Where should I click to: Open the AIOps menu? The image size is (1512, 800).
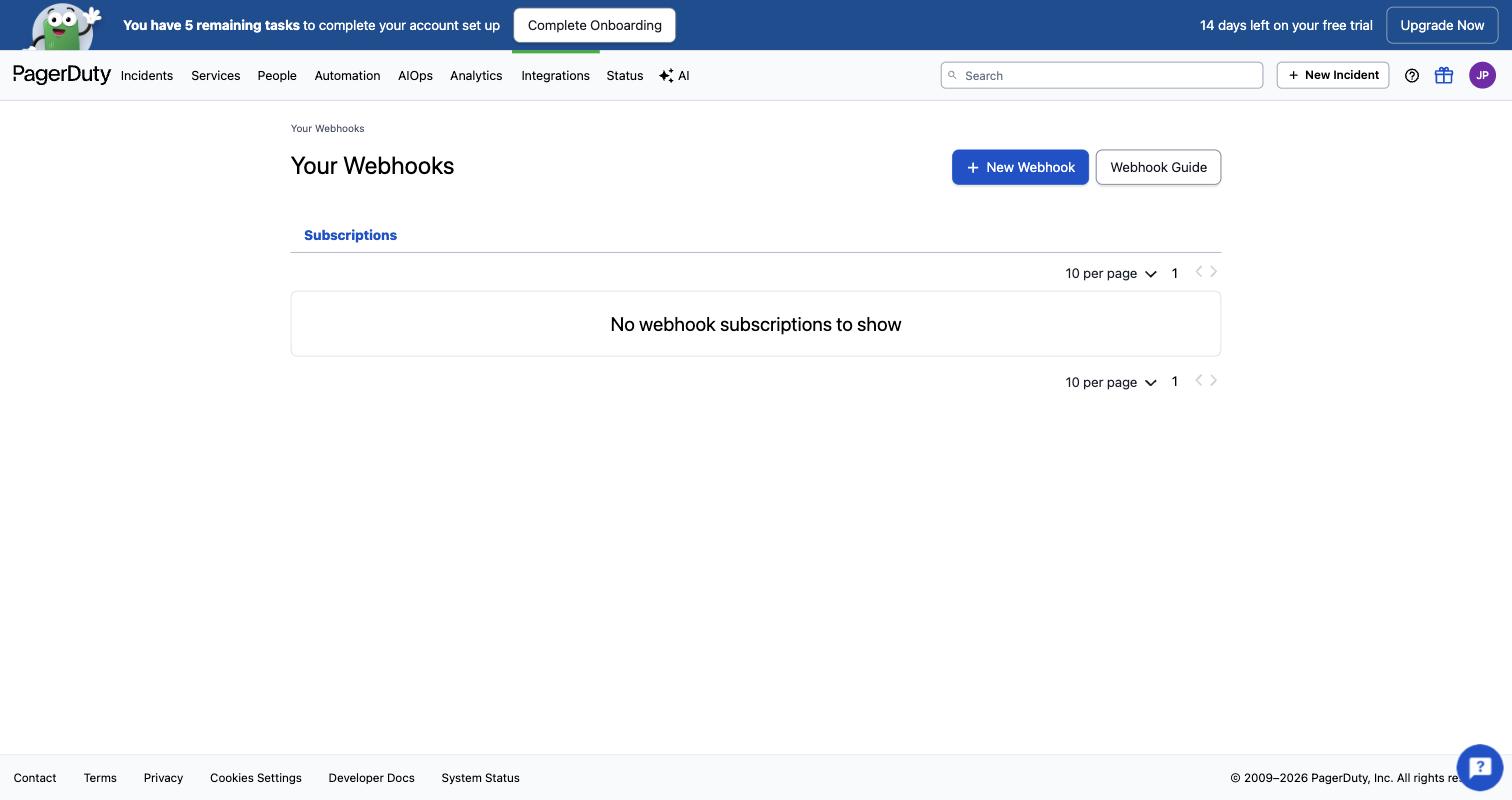[x=415, y=75]
